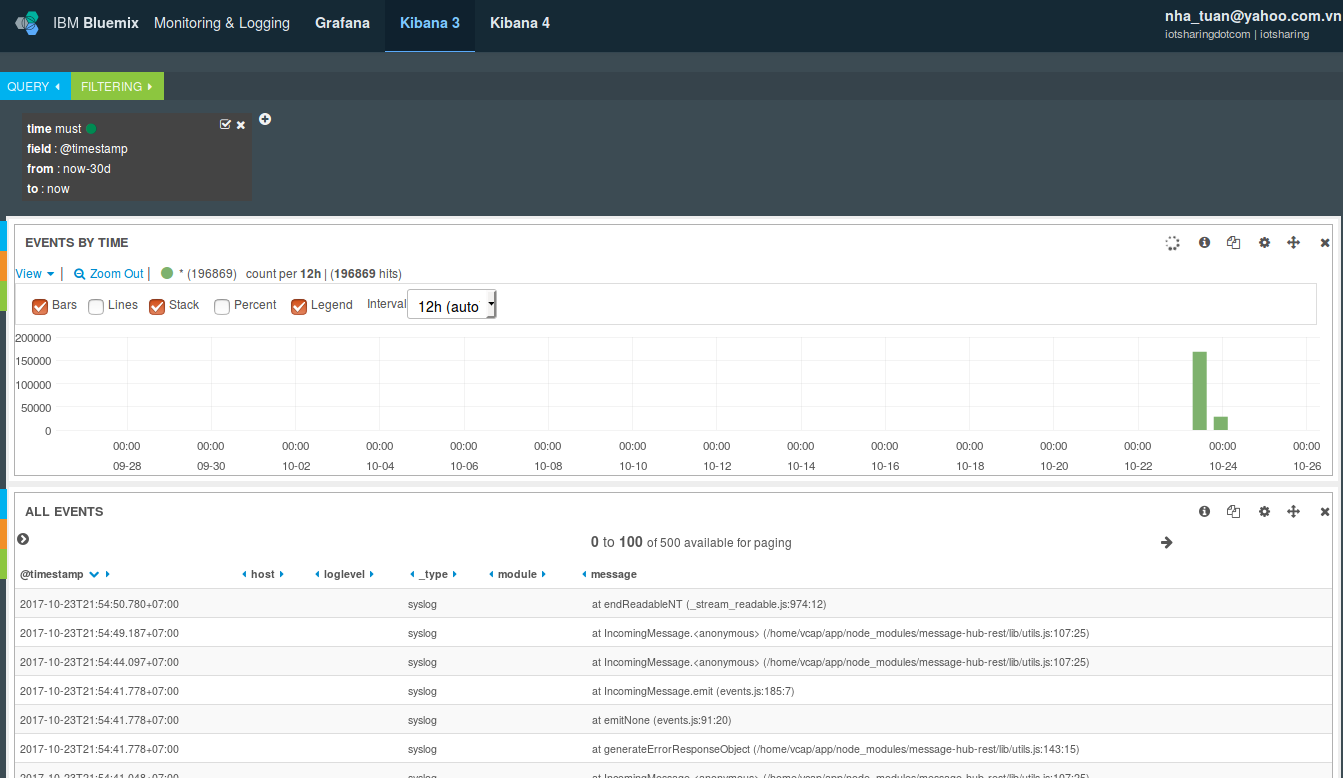Open the gear configuration icon for EVENTS BY TIME
The height and width of the screenshot is (778, 1343).
point(1264,242)
